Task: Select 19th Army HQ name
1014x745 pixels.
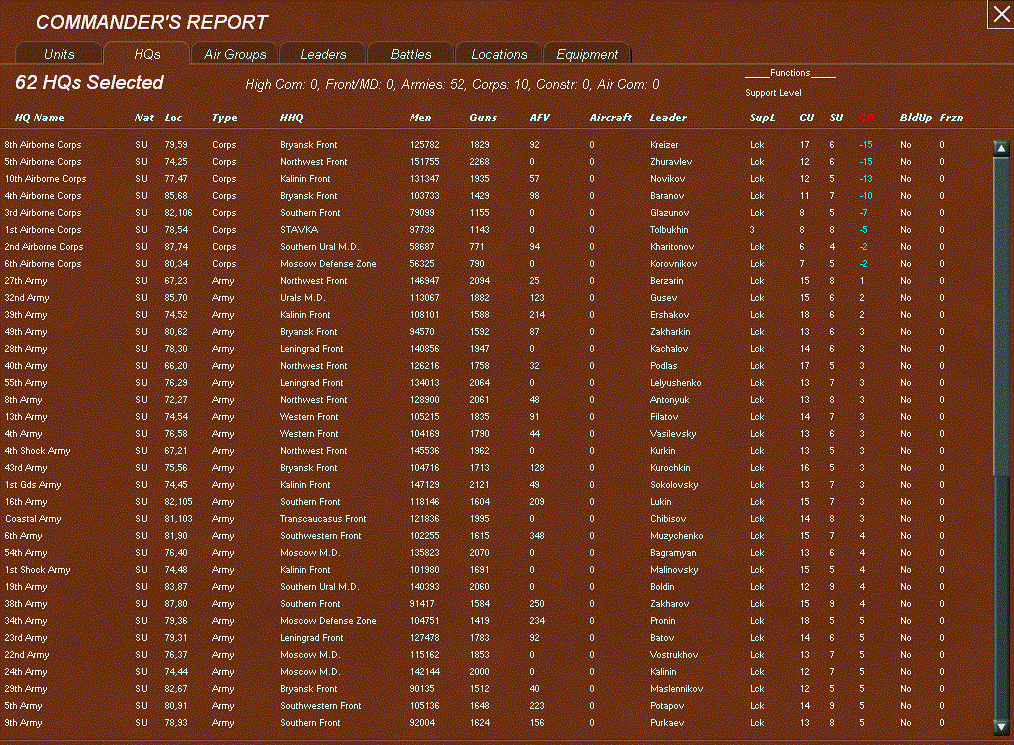Action: coord(26,587)
